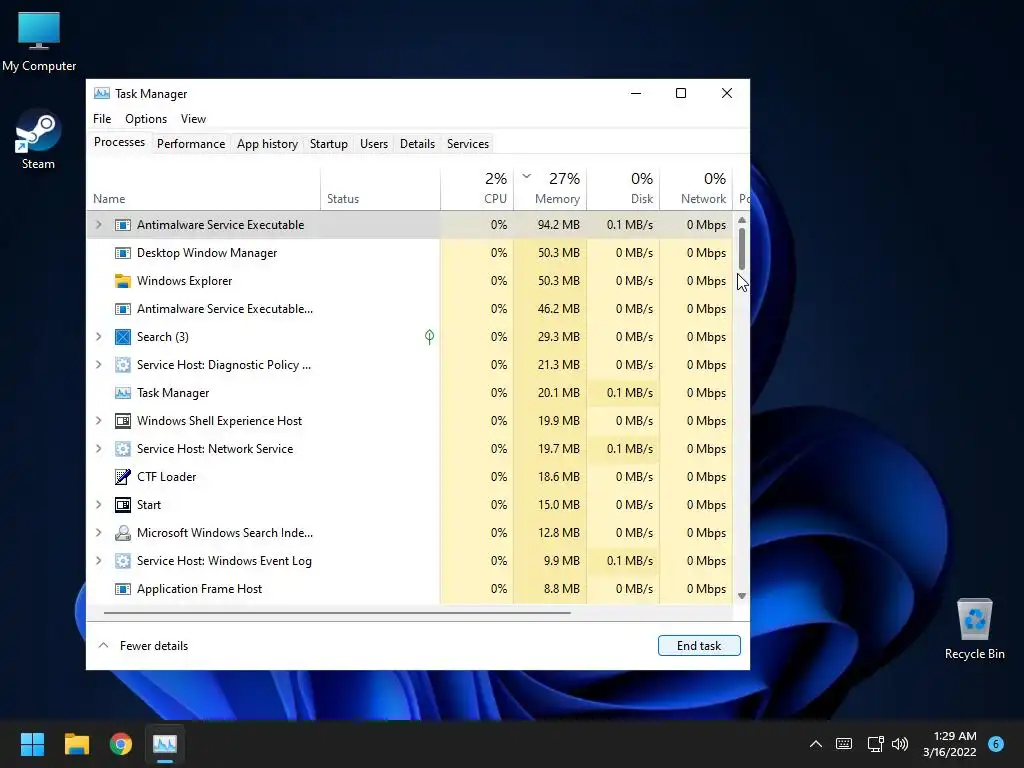Sort by the Name column header
The width and height of the screenshot is (1024, 768).
pyautogui.click(x=203, y=189)
